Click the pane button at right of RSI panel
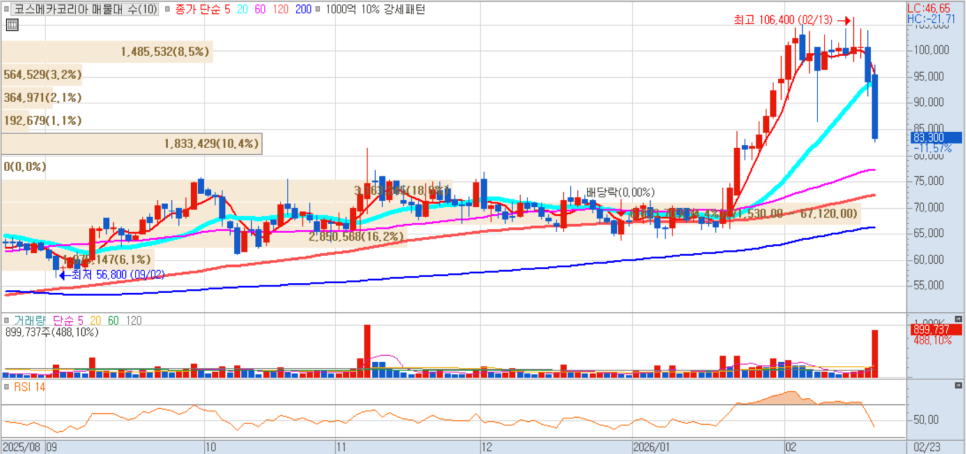The height and width of the screenshot is (454, 966). pyautogui.click(x=958, y=385)
